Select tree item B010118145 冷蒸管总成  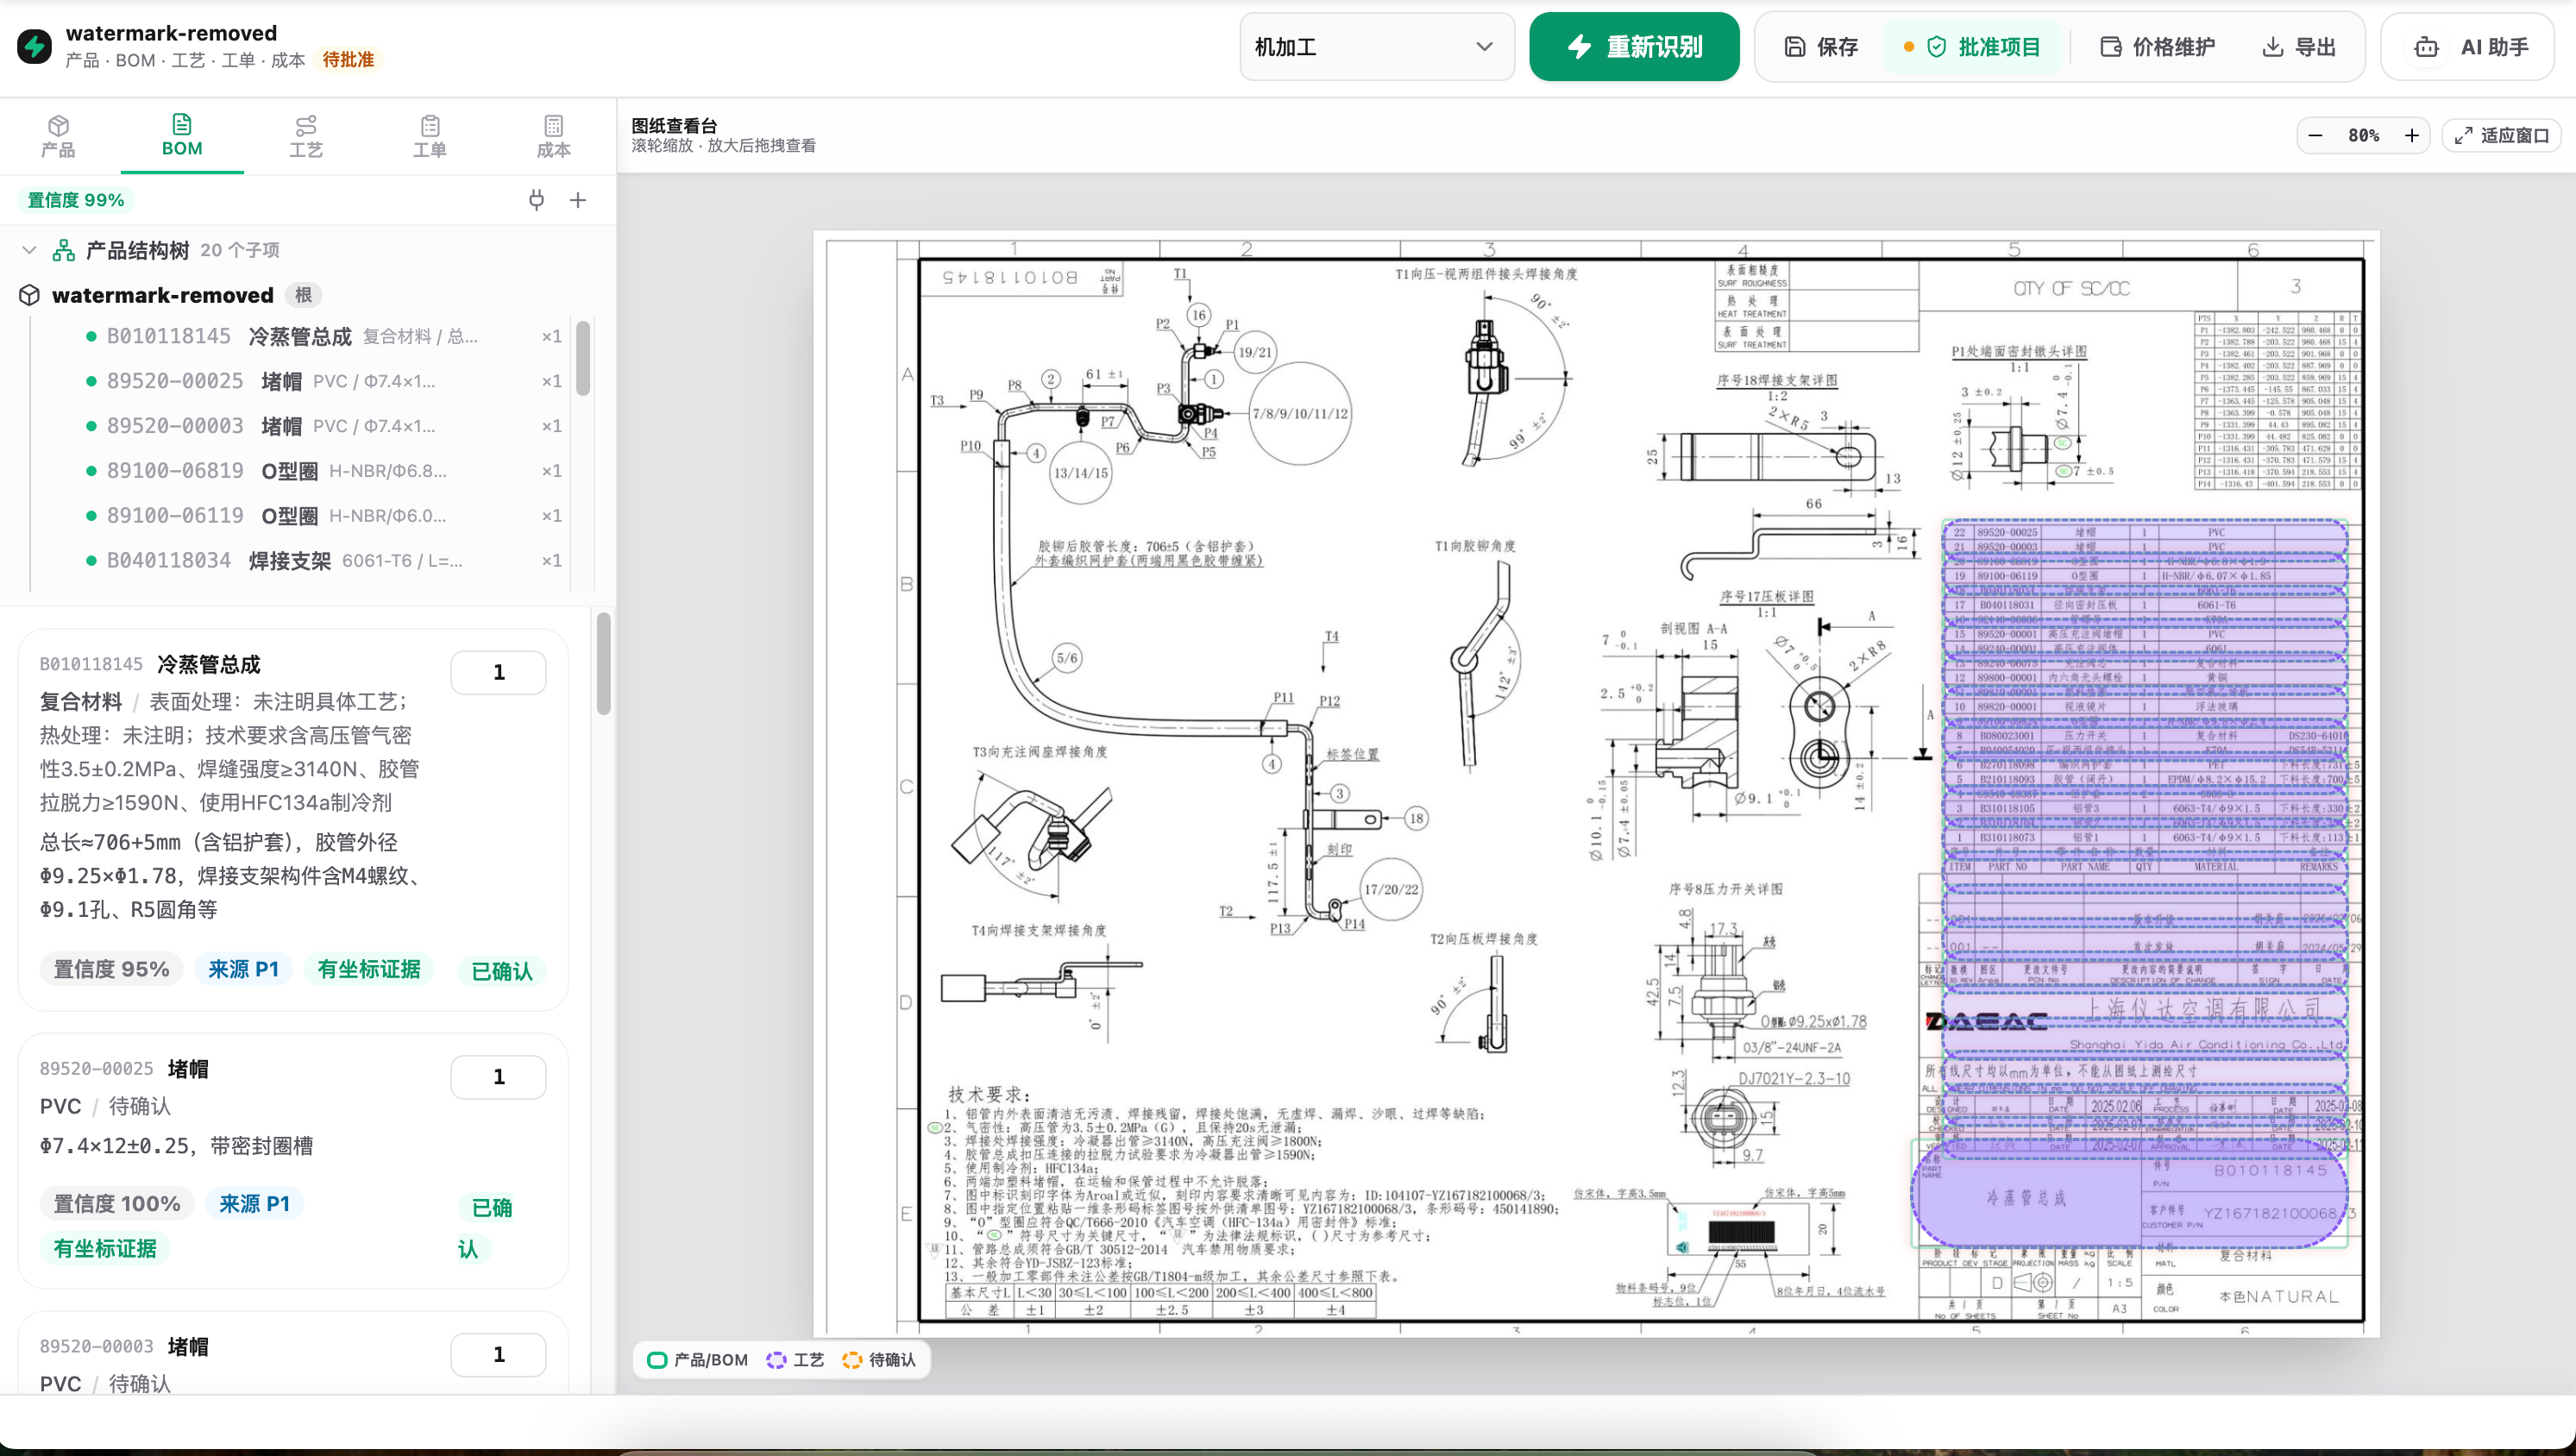tap(325, 336)
